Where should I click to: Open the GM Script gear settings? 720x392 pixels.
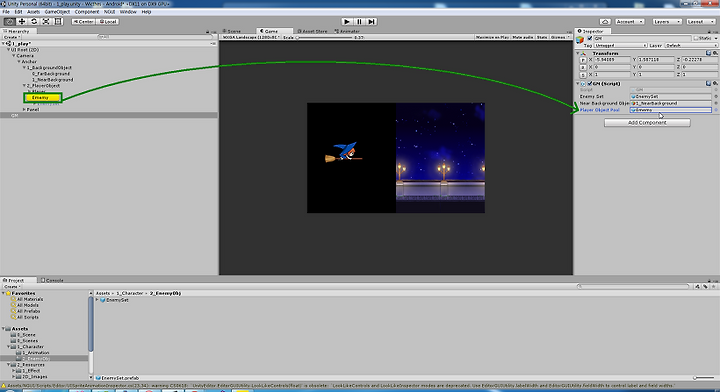[x=715, y=84]
